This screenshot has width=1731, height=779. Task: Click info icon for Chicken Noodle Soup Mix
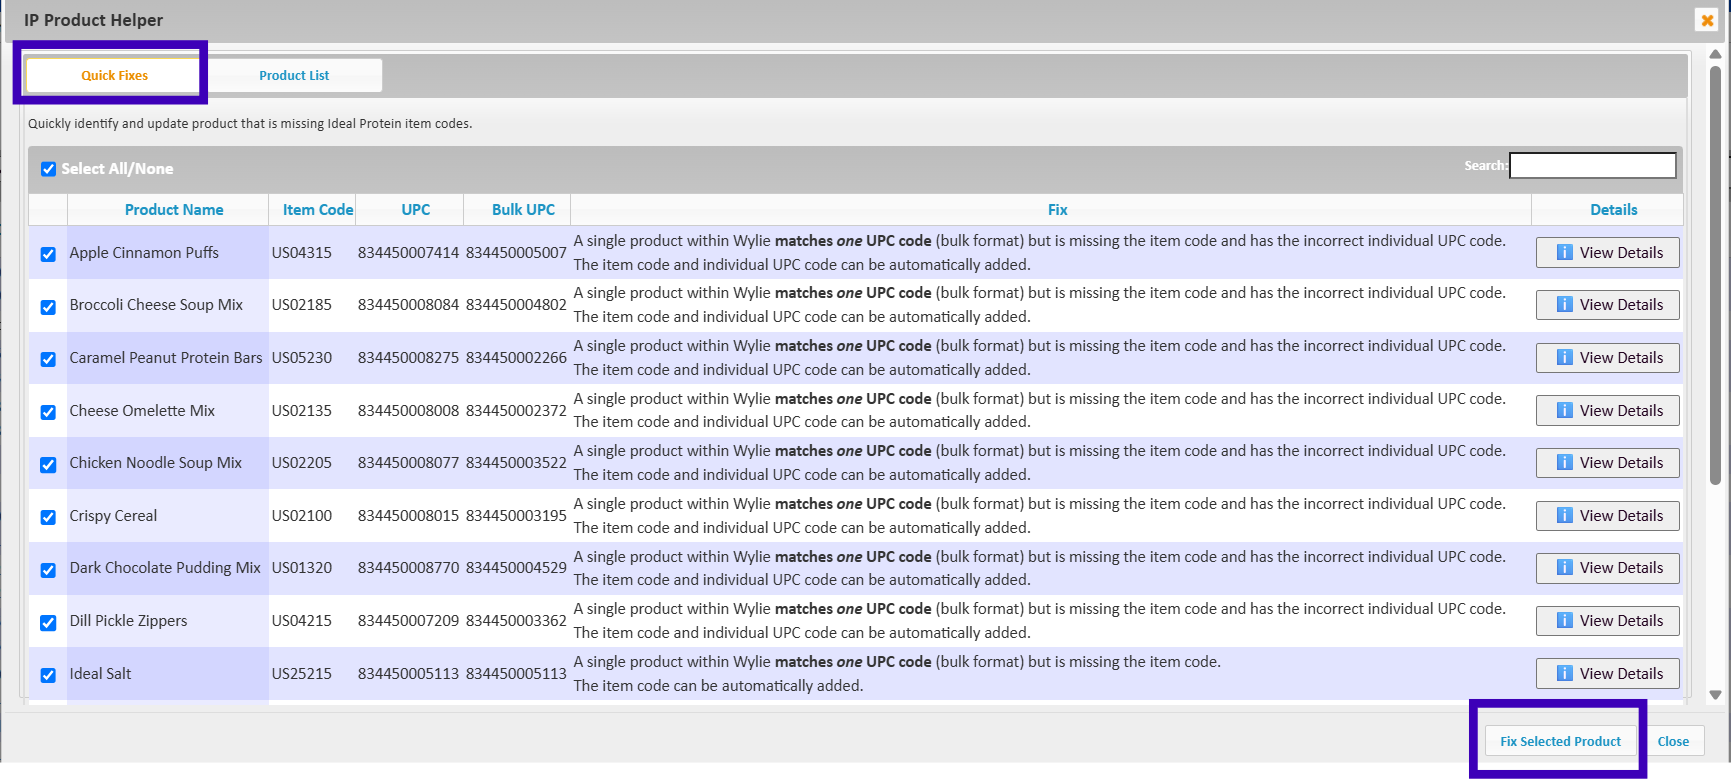click(1564, 463)
